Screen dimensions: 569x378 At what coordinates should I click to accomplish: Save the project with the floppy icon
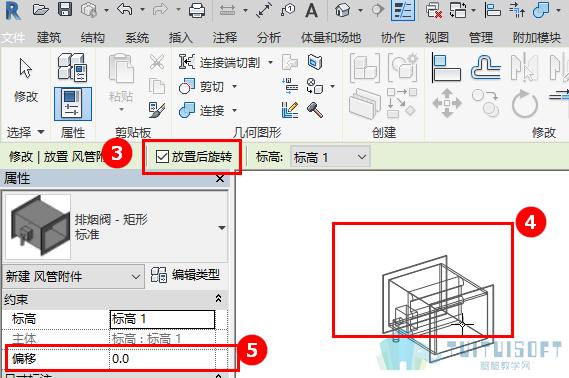(x=65, y=9)
